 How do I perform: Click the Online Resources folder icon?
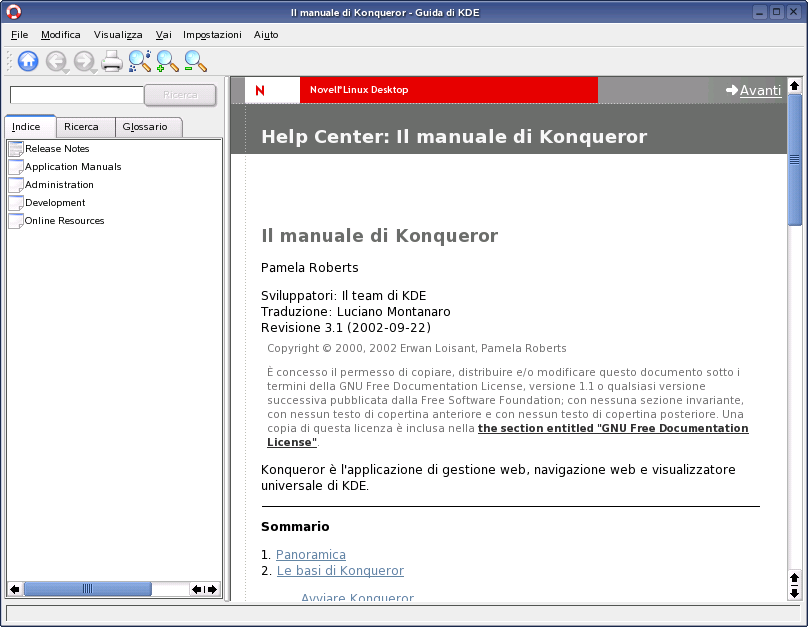[16, 221]
